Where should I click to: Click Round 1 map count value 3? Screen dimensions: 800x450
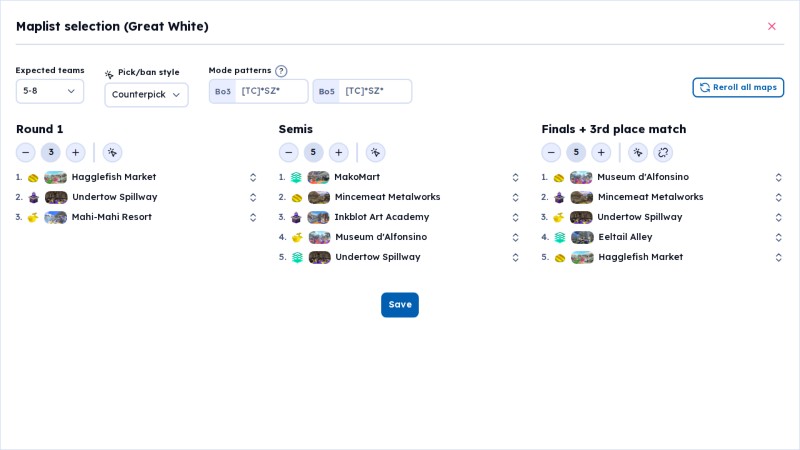[x=51, y=152]
